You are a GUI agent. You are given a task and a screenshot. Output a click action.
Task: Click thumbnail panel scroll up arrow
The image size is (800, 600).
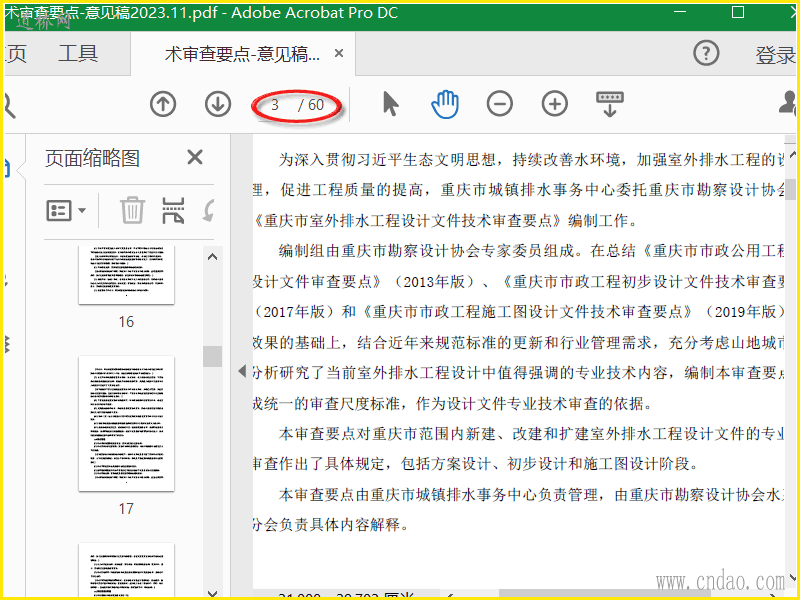(x=213, y=257)
